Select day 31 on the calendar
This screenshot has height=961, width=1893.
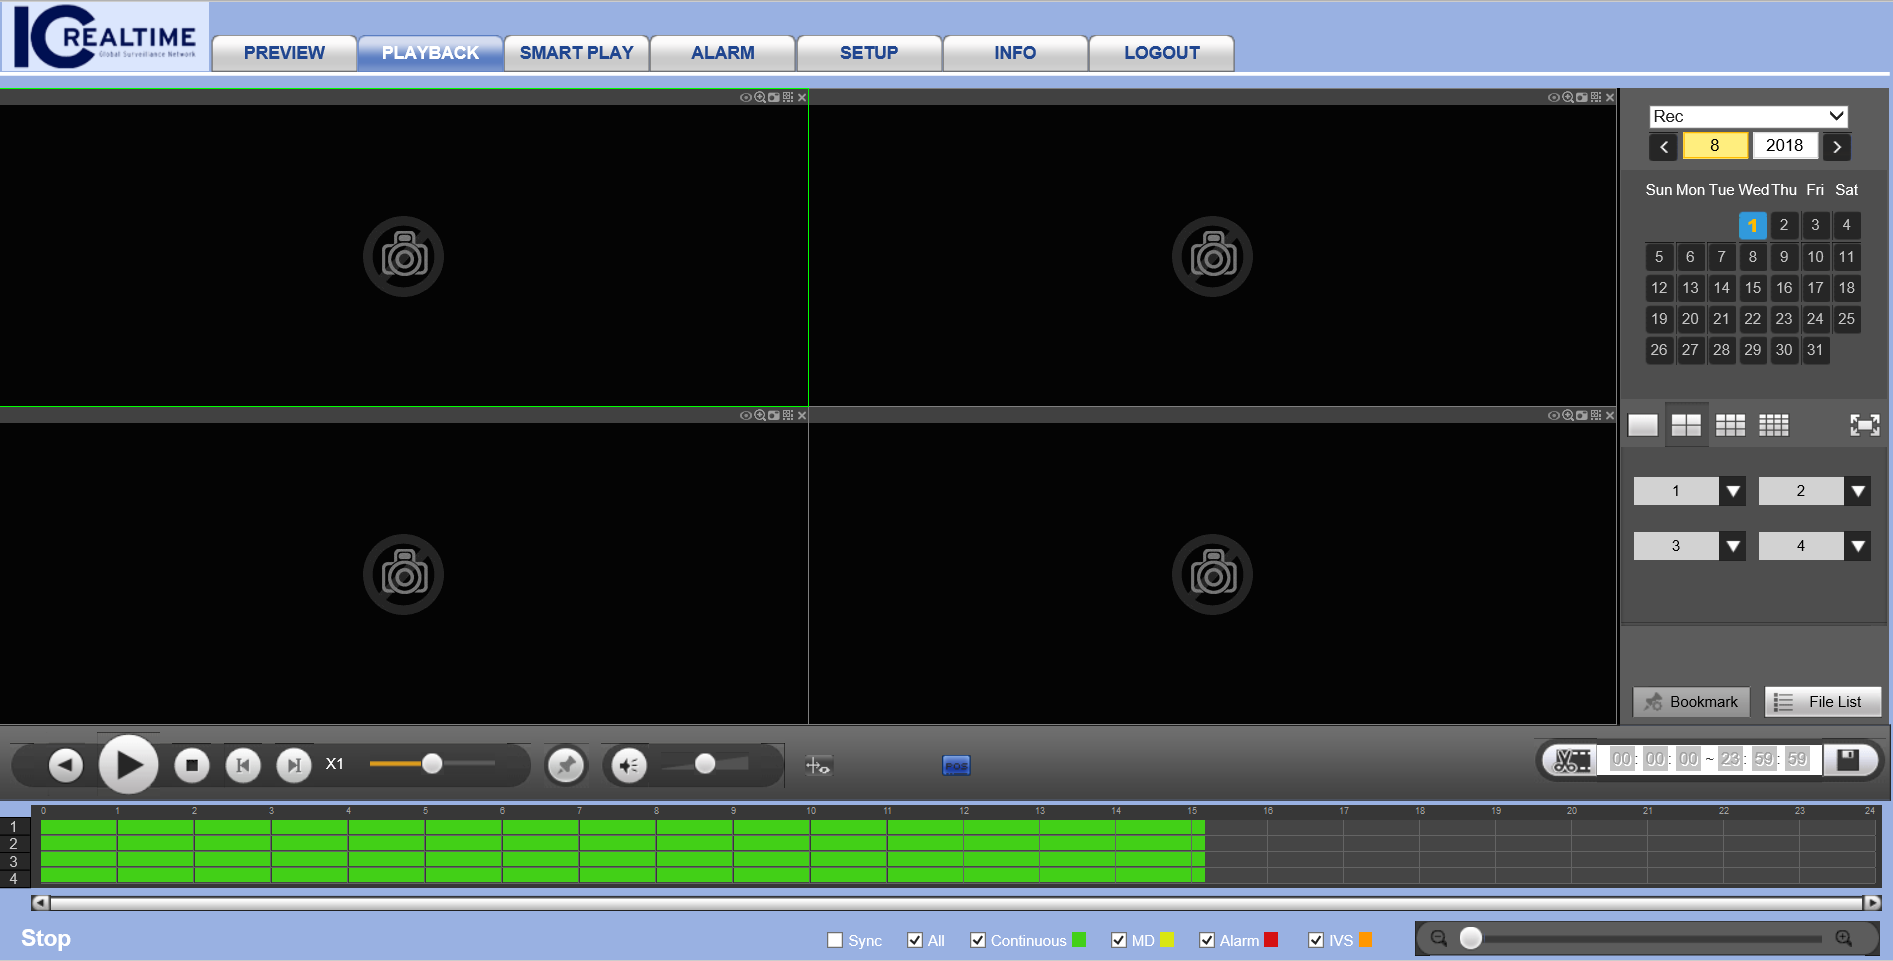pos(1815,350)
